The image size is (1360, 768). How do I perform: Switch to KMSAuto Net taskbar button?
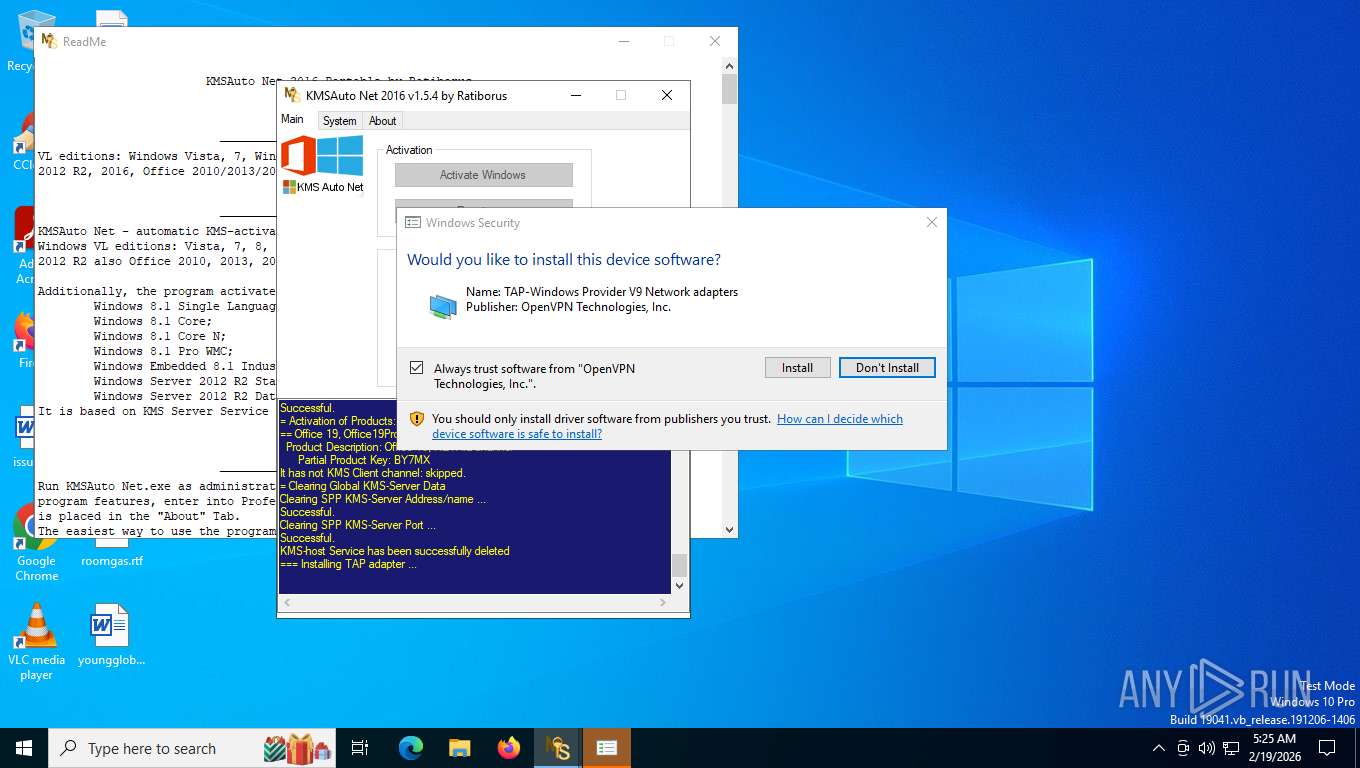[x=557, y=748]
